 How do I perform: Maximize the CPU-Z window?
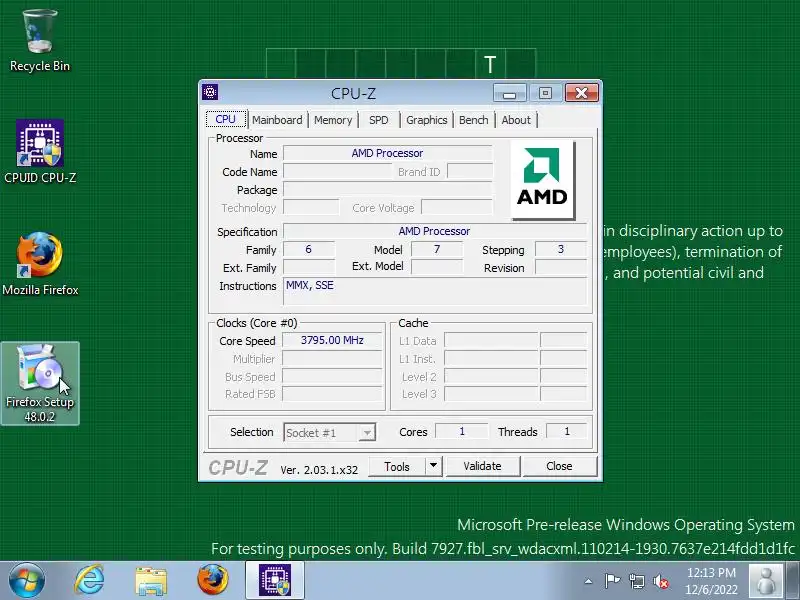pos(545,93)
